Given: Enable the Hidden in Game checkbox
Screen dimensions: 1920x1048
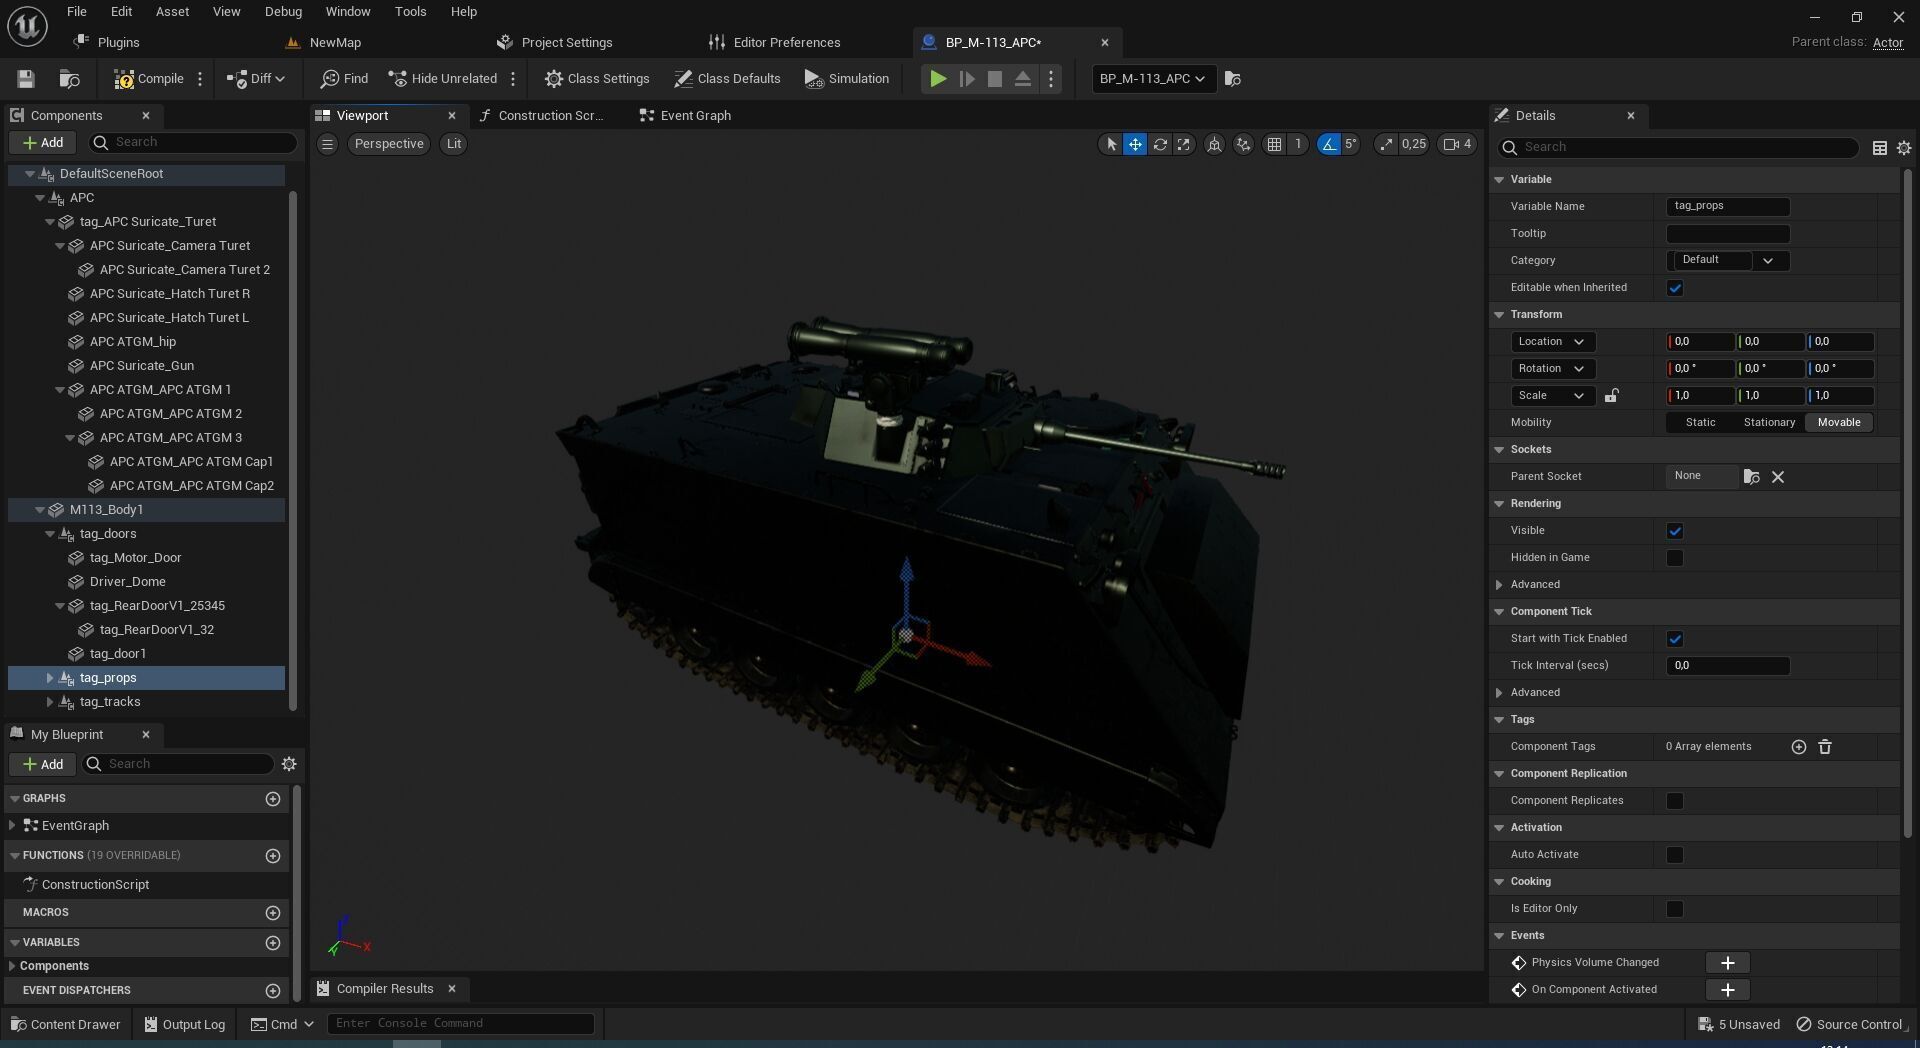Looking at the screenshot, I should pyautogui.click(x=1675, y=558).
